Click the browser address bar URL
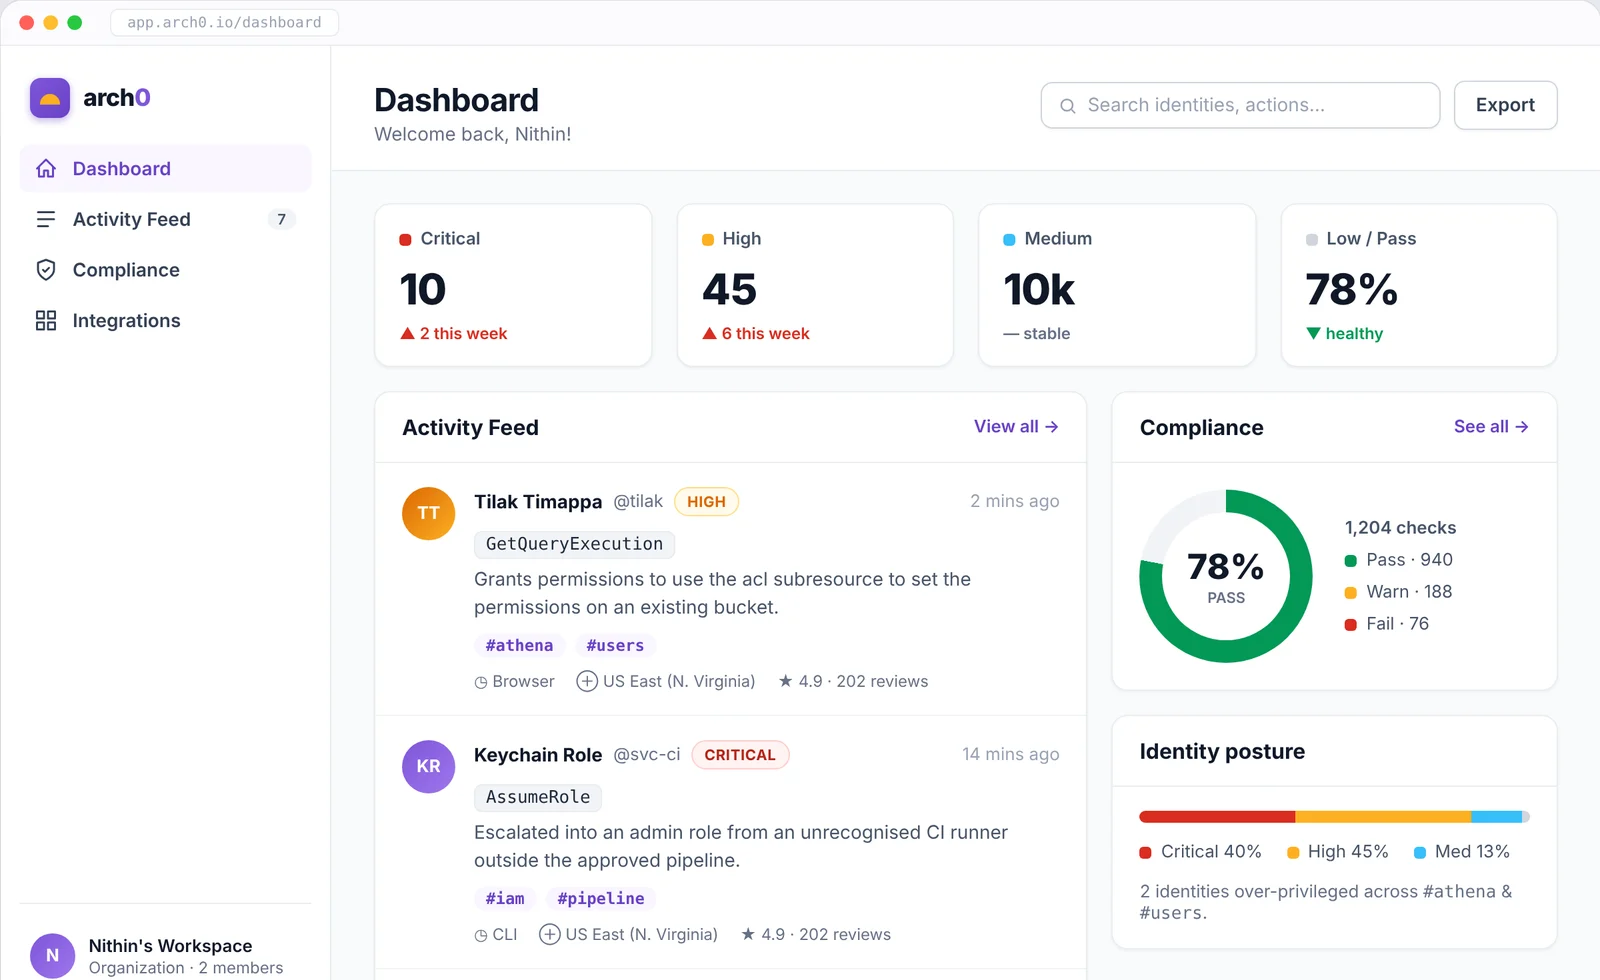Image resolution: width=1600 pixels, height=980 pixels. (224, 22)
